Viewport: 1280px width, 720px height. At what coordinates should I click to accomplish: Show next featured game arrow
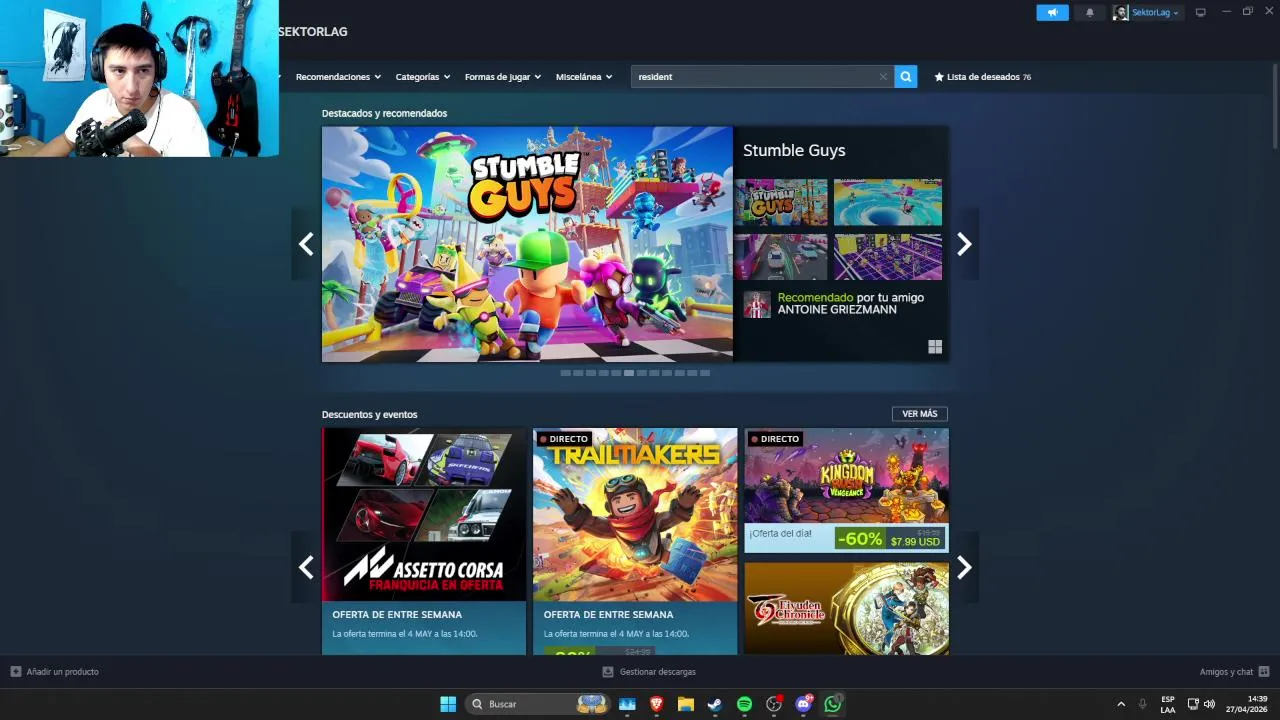(964, 244)
